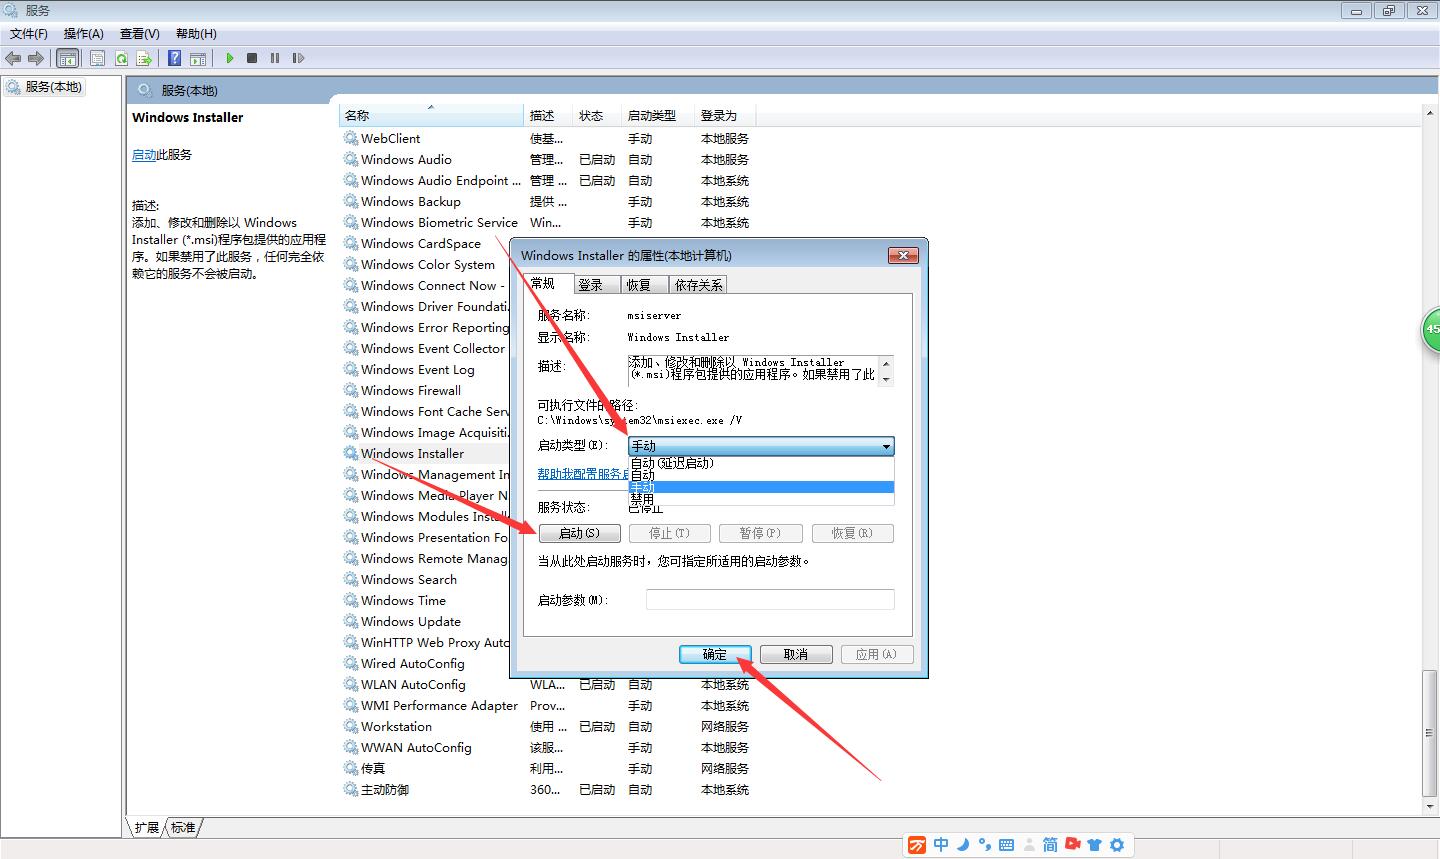Viewport: 1440px width, 859px height.
Task: Select the Windows Firewall service row
Action: pos(426,390)
